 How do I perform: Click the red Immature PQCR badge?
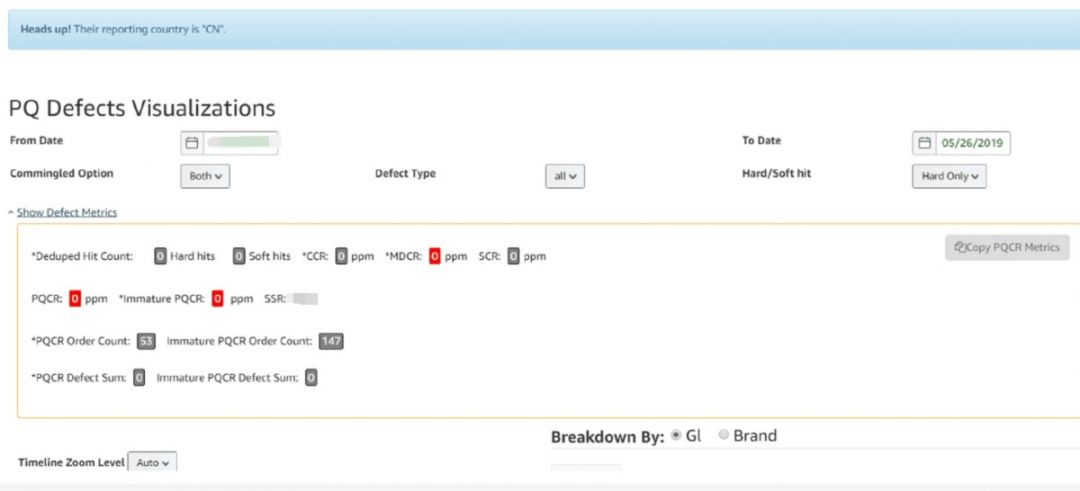point(217,298)
